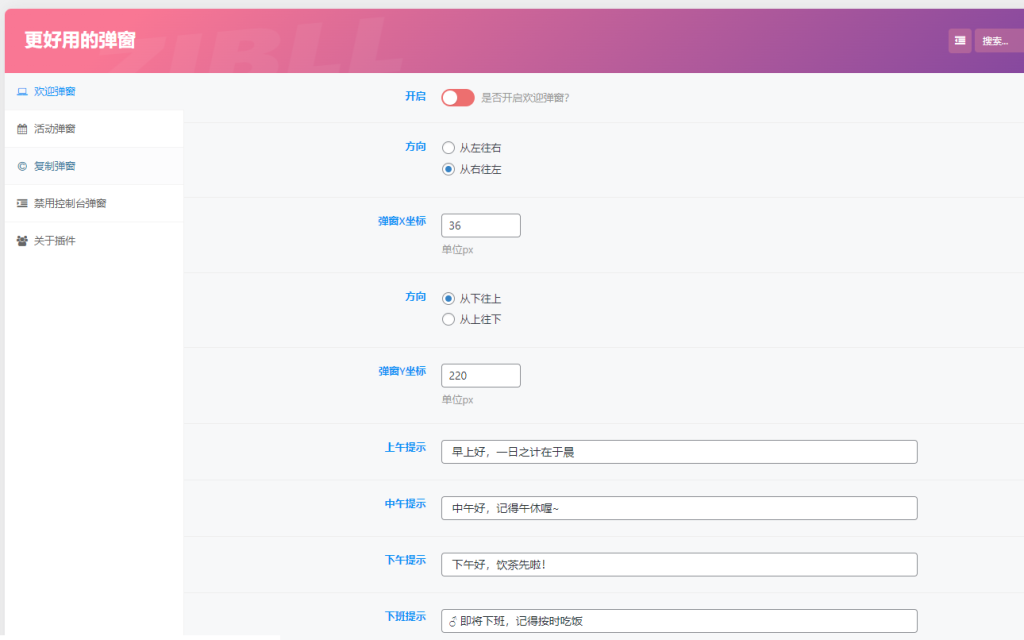Open the 欢迎弹窗 sidebar tab
Image resolution: width=1024 pixels, height=640 pixels.
[94, 91]
